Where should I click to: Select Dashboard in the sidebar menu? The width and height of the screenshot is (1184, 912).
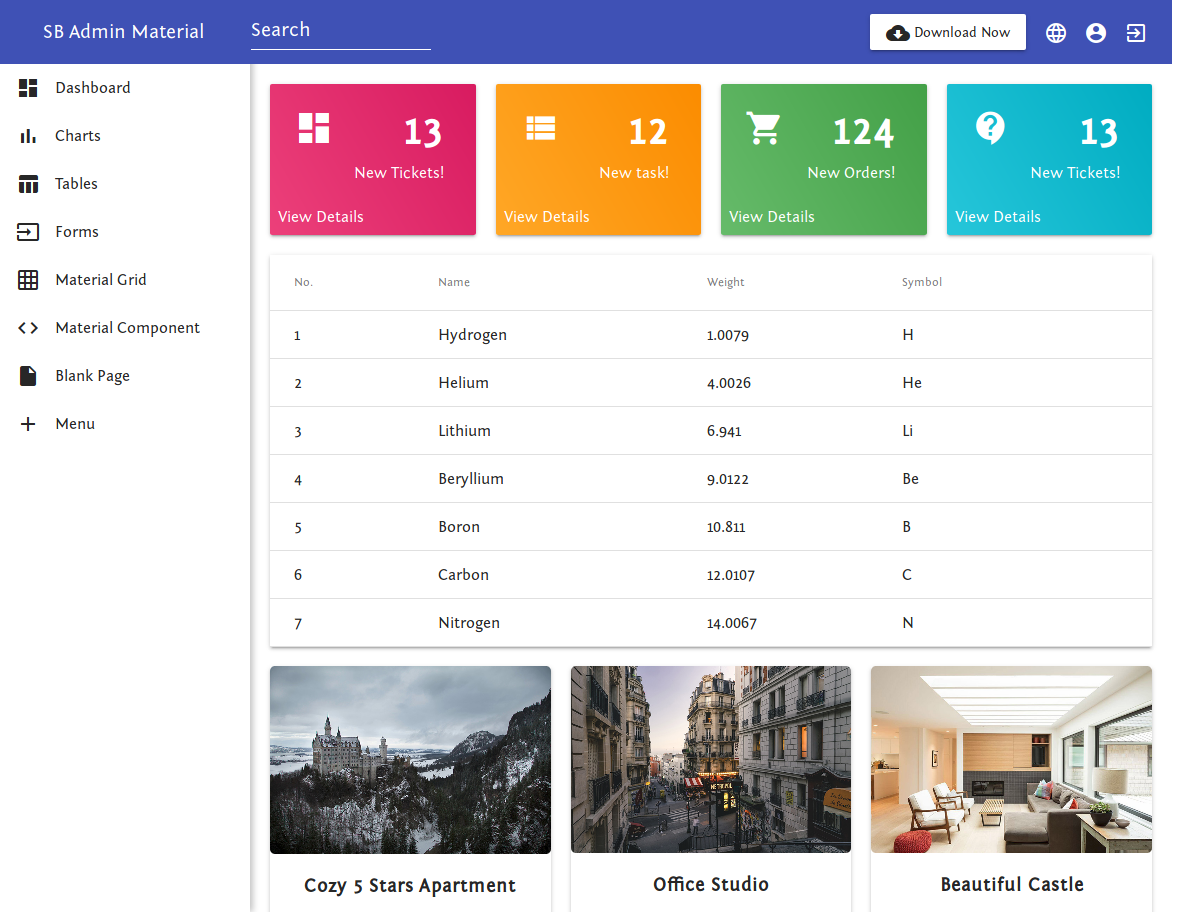(x=93, y=87)
